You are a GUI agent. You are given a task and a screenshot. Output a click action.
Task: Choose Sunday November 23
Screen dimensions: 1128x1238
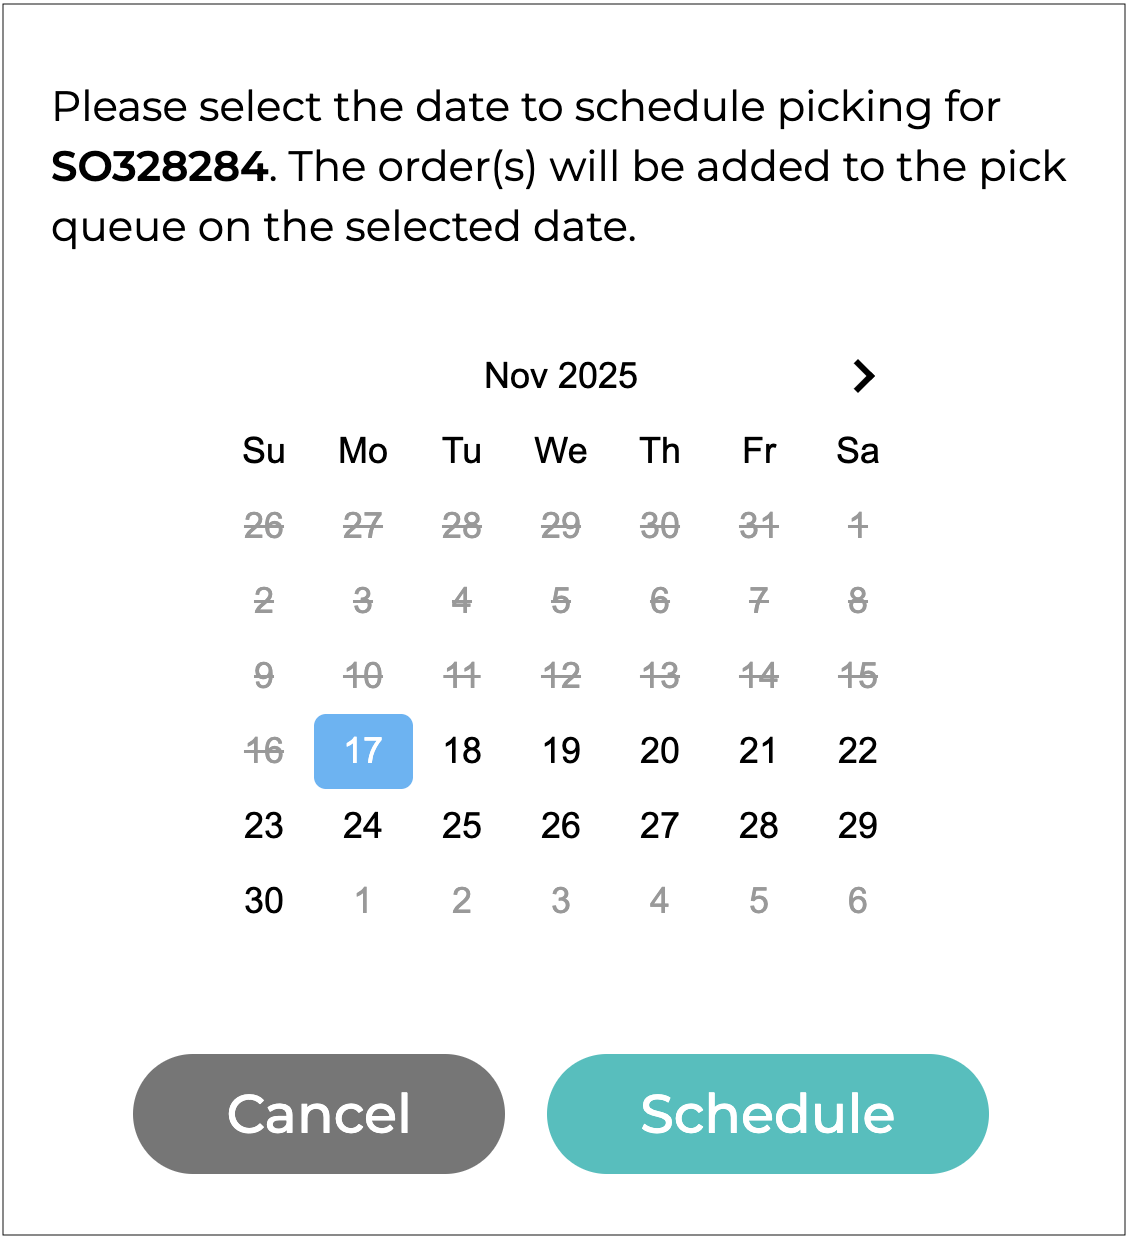tap(264, 826)
